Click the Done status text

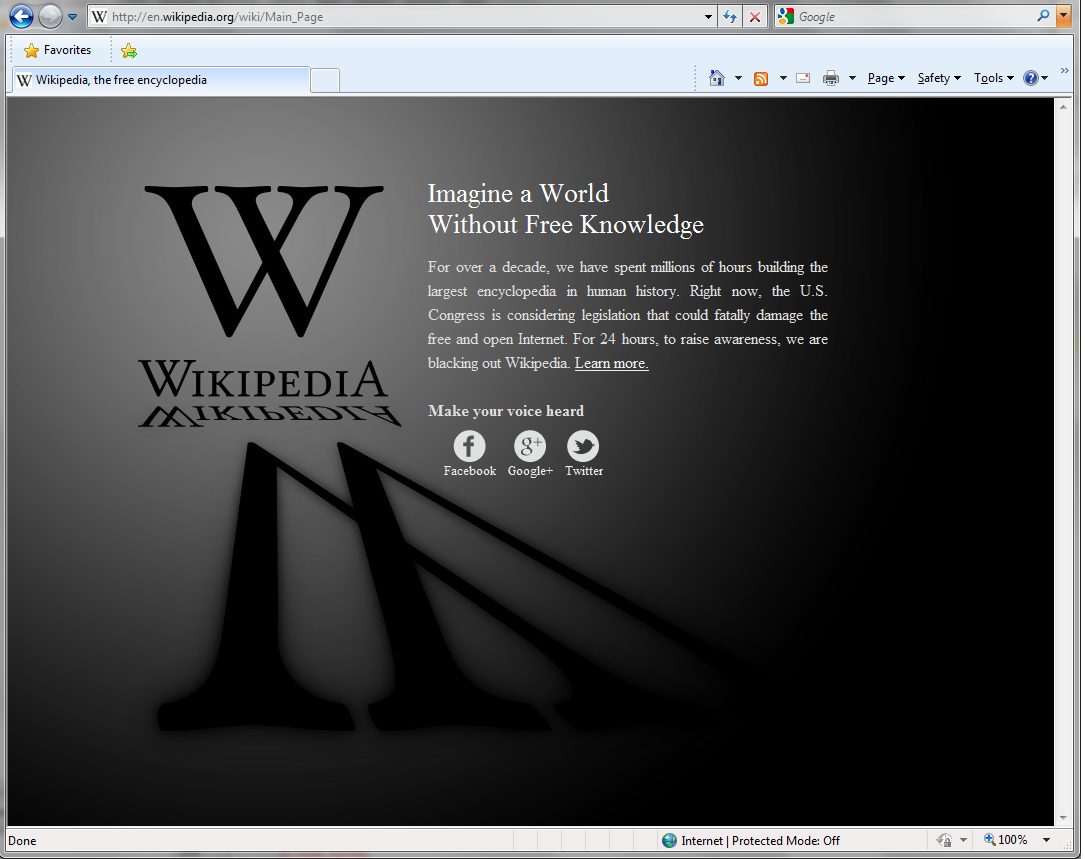tap(22, 841)
